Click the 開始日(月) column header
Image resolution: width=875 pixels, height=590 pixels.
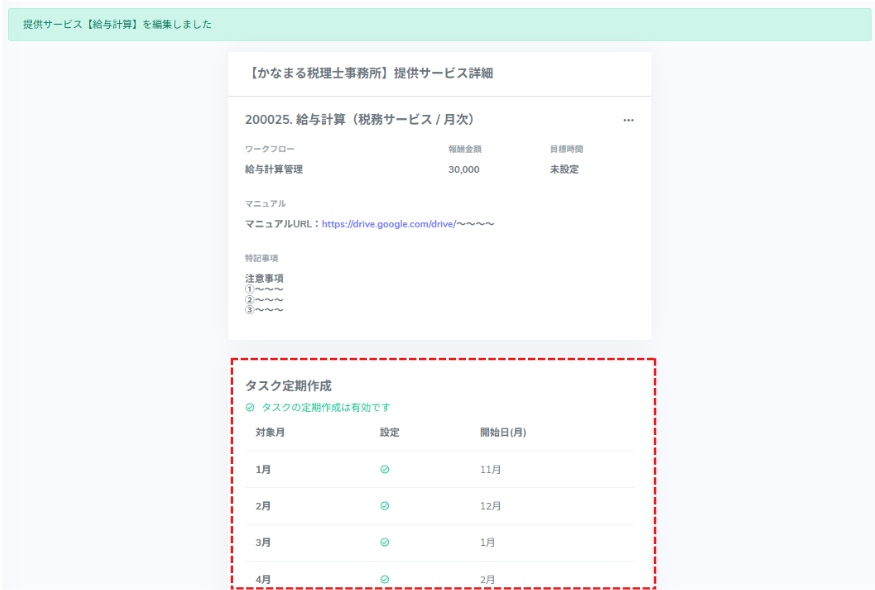tap(503, 432)
